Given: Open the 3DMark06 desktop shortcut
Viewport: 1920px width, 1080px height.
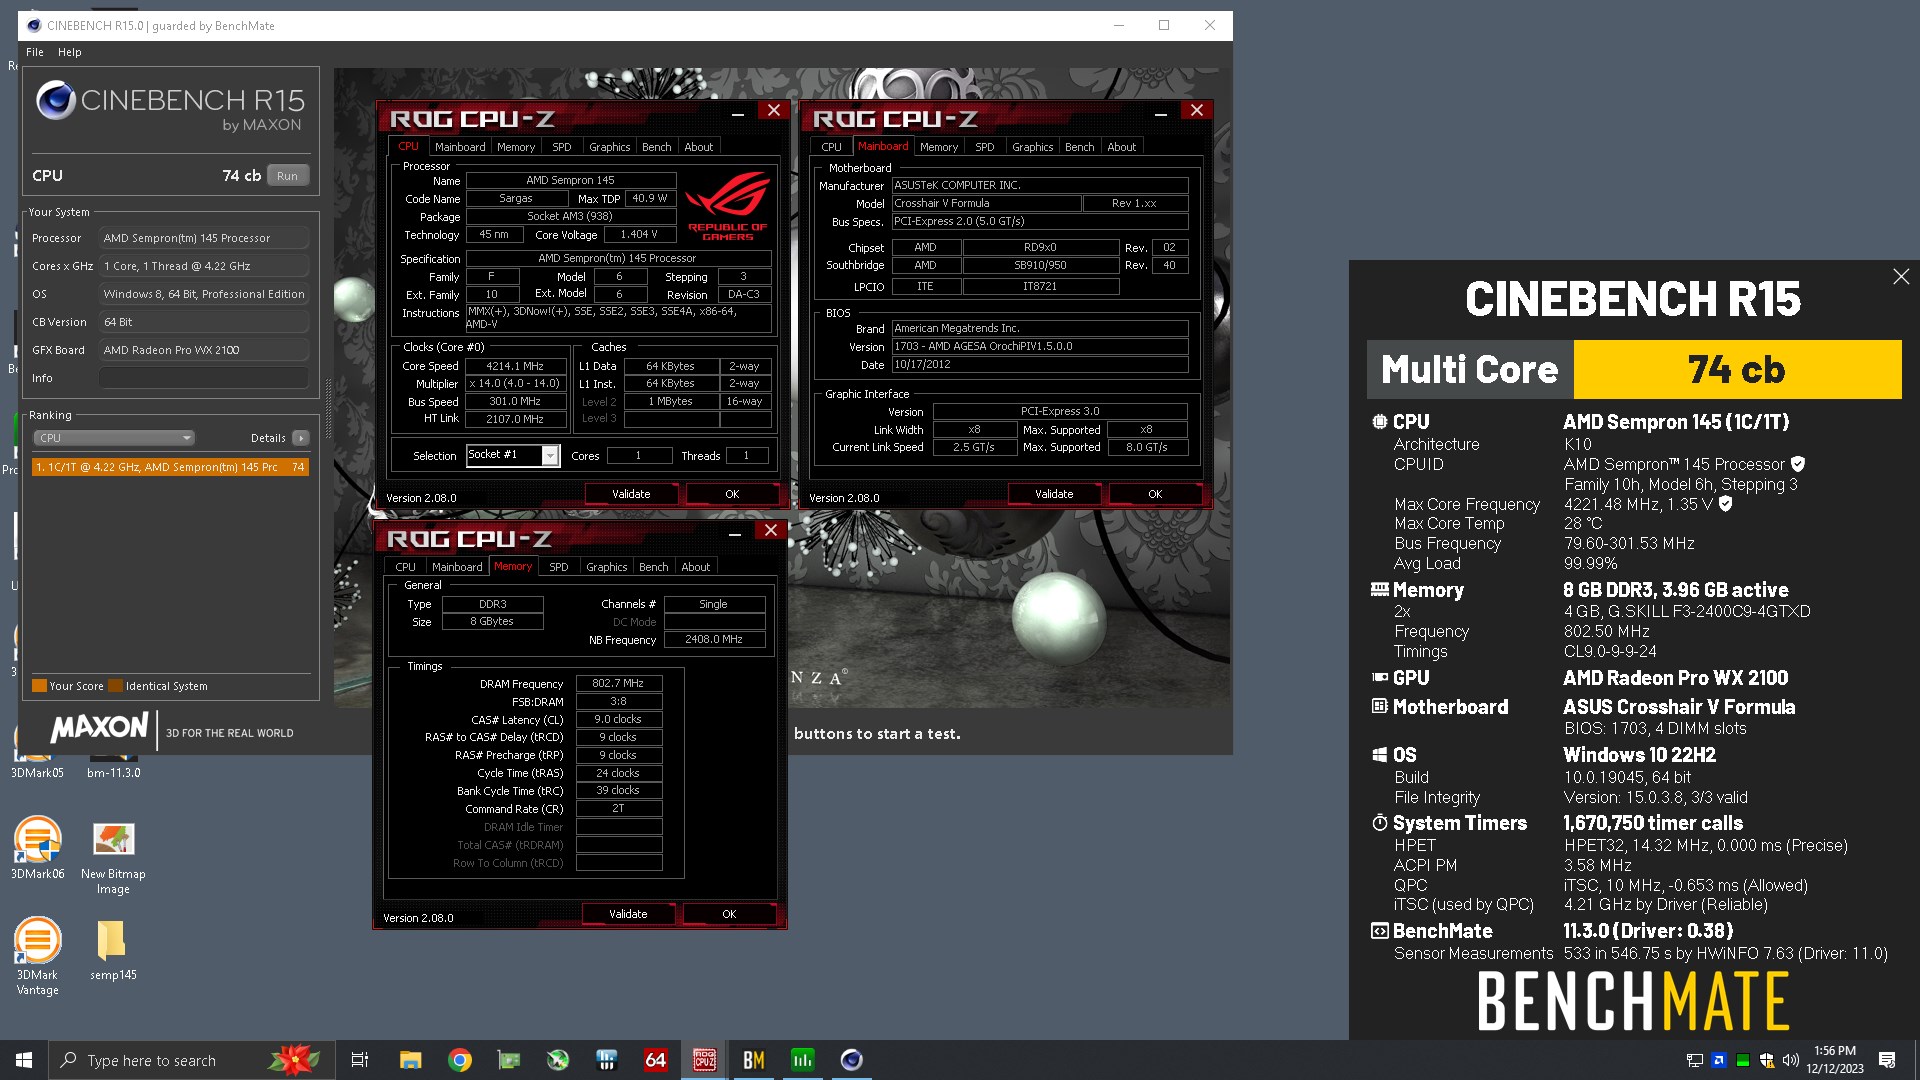Looking at the screenshot, I should click(37, 848).
